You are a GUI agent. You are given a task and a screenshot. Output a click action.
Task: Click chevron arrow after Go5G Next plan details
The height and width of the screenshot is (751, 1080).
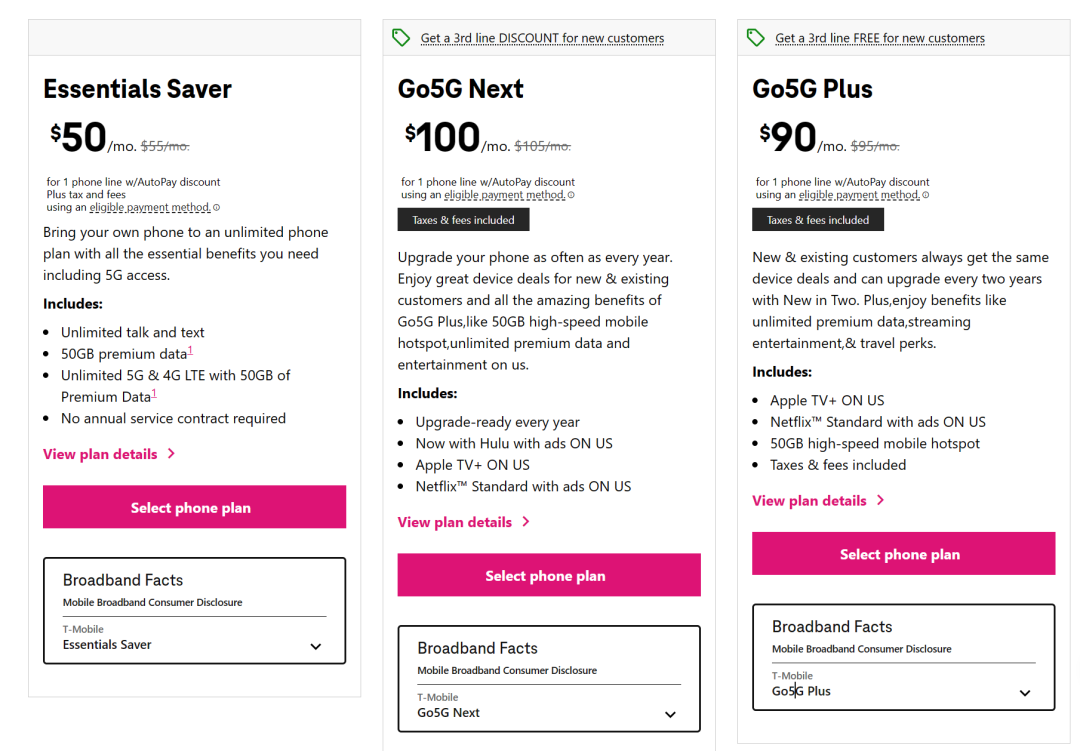(526, 522)
